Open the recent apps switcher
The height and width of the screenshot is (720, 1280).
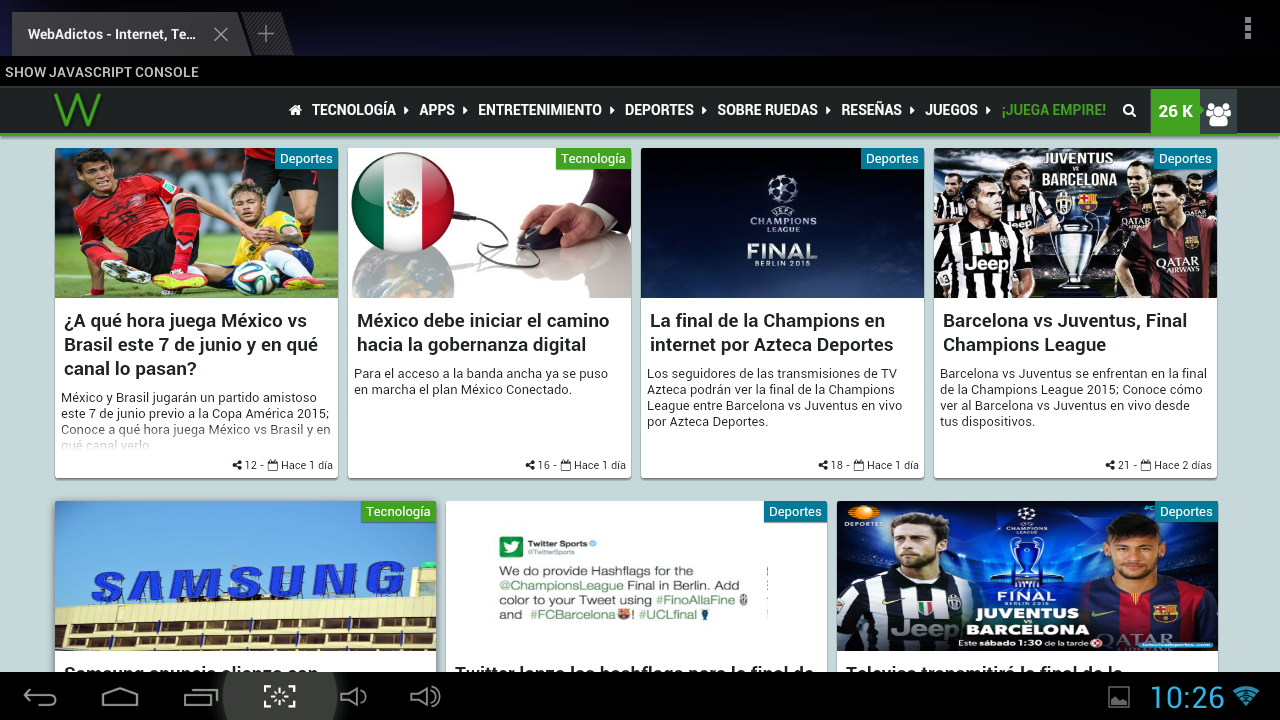tap(200, 697)
